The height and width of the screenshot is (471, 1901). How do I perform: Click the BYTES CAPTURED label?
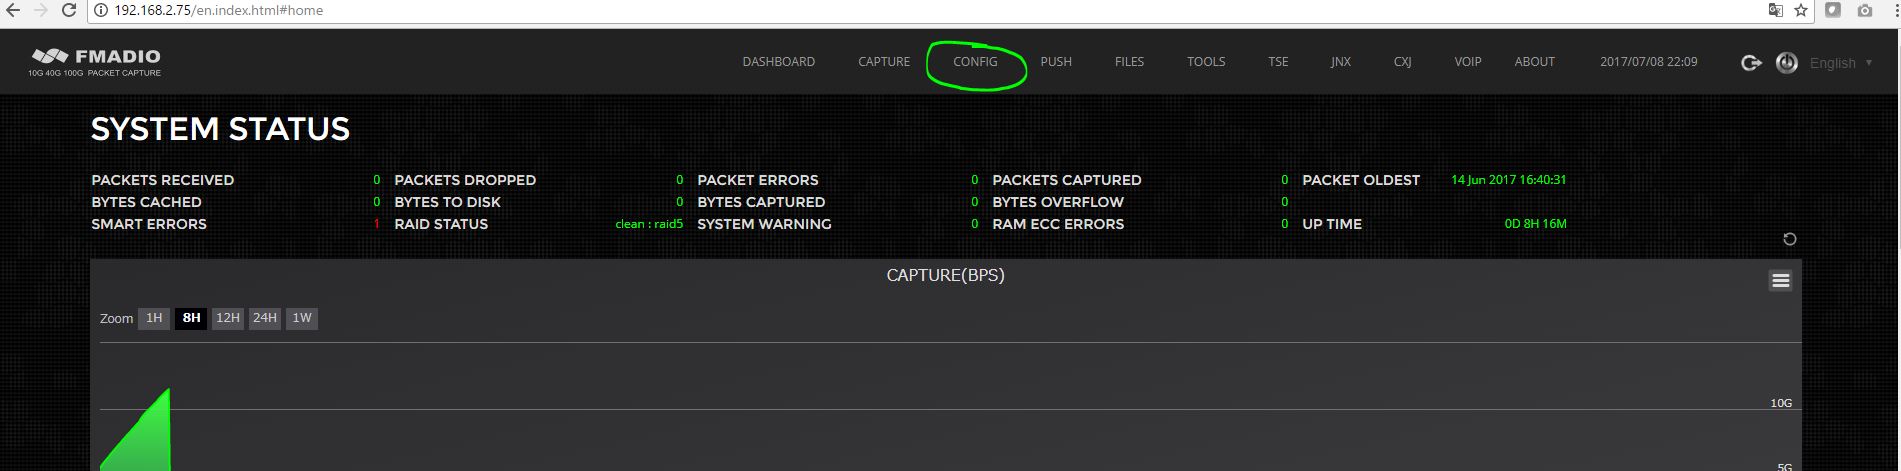(x=761, y=202)
